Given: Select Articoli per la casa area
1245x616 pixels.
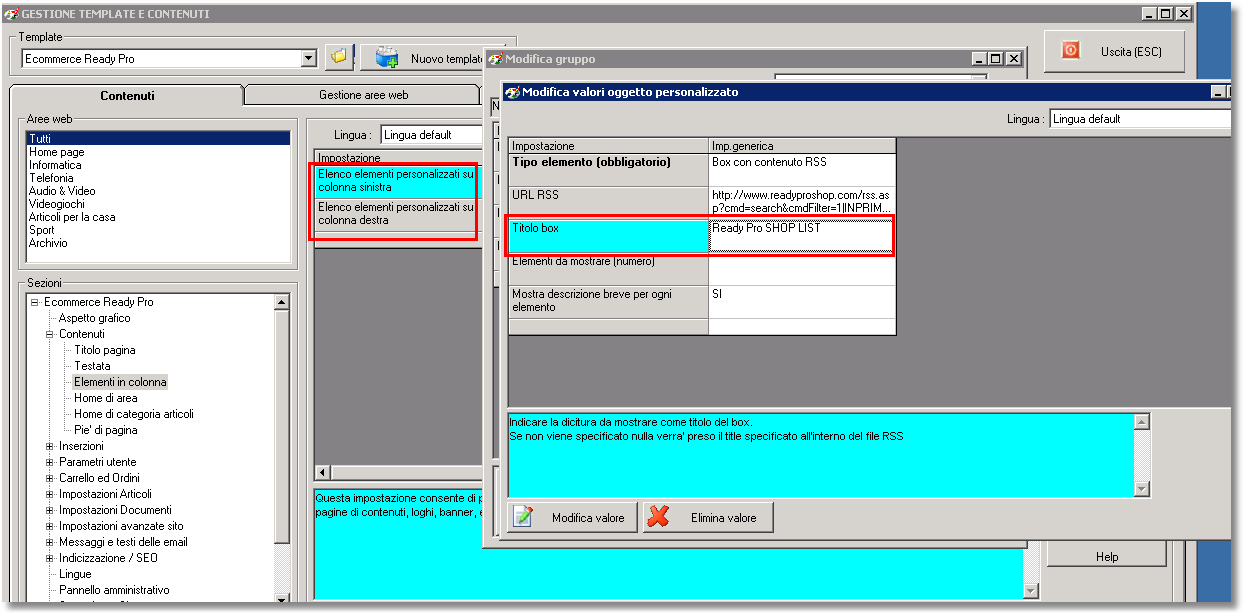Looking at the screenshot, I should coord(72,217).
